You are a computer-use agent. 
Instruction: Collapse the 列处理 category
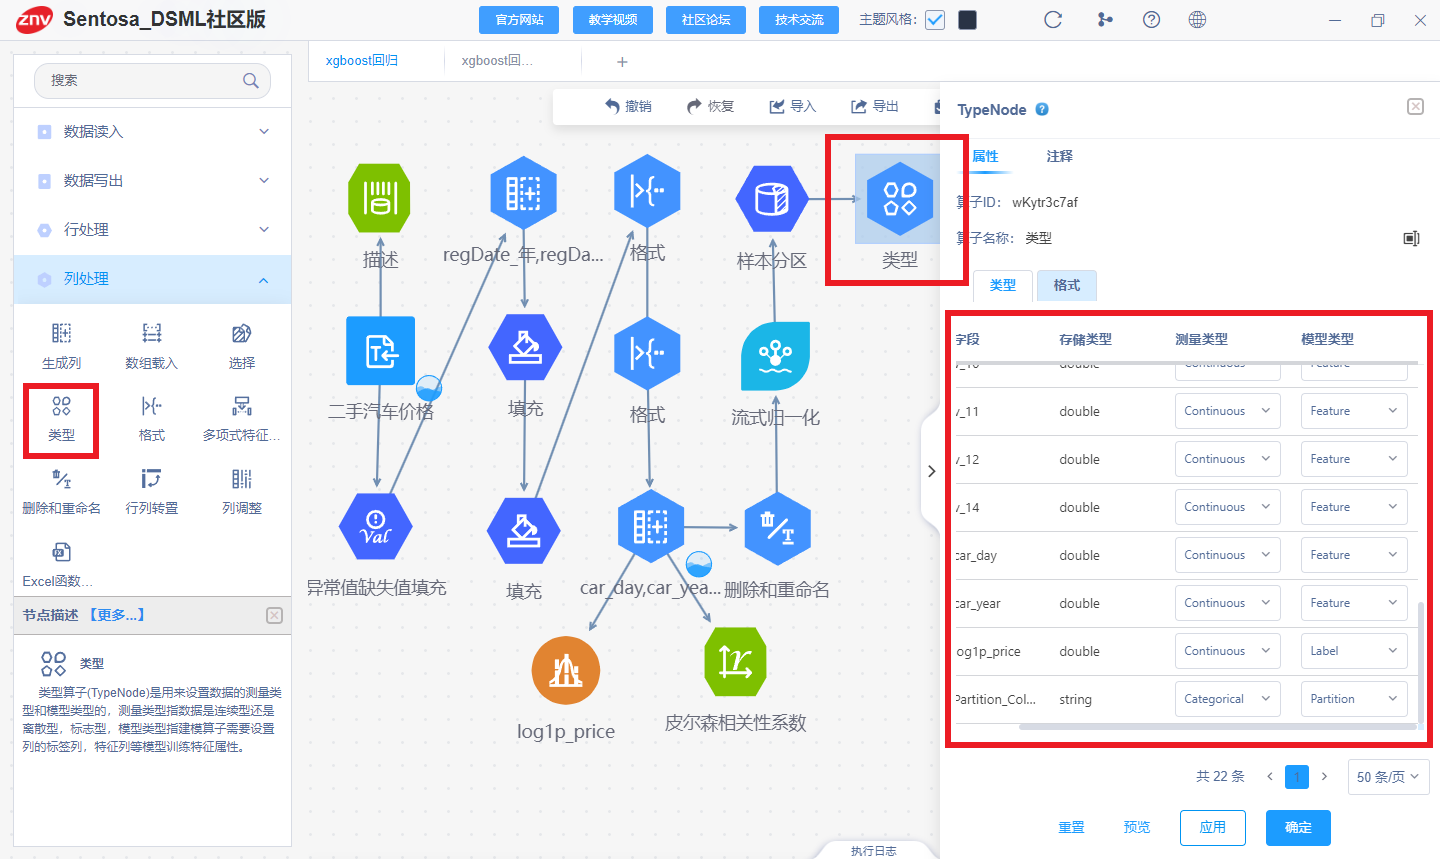(x=153, y=279)
